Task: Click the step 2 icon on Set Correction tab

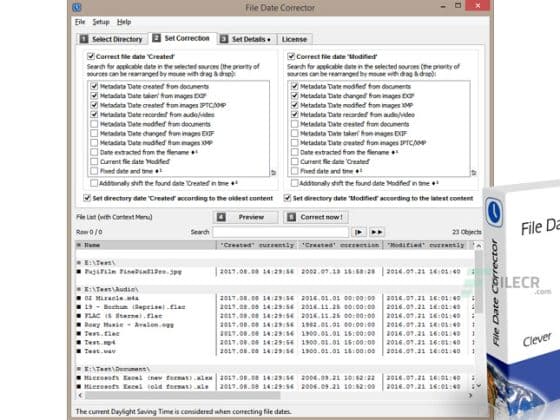Action: point(156,38)
